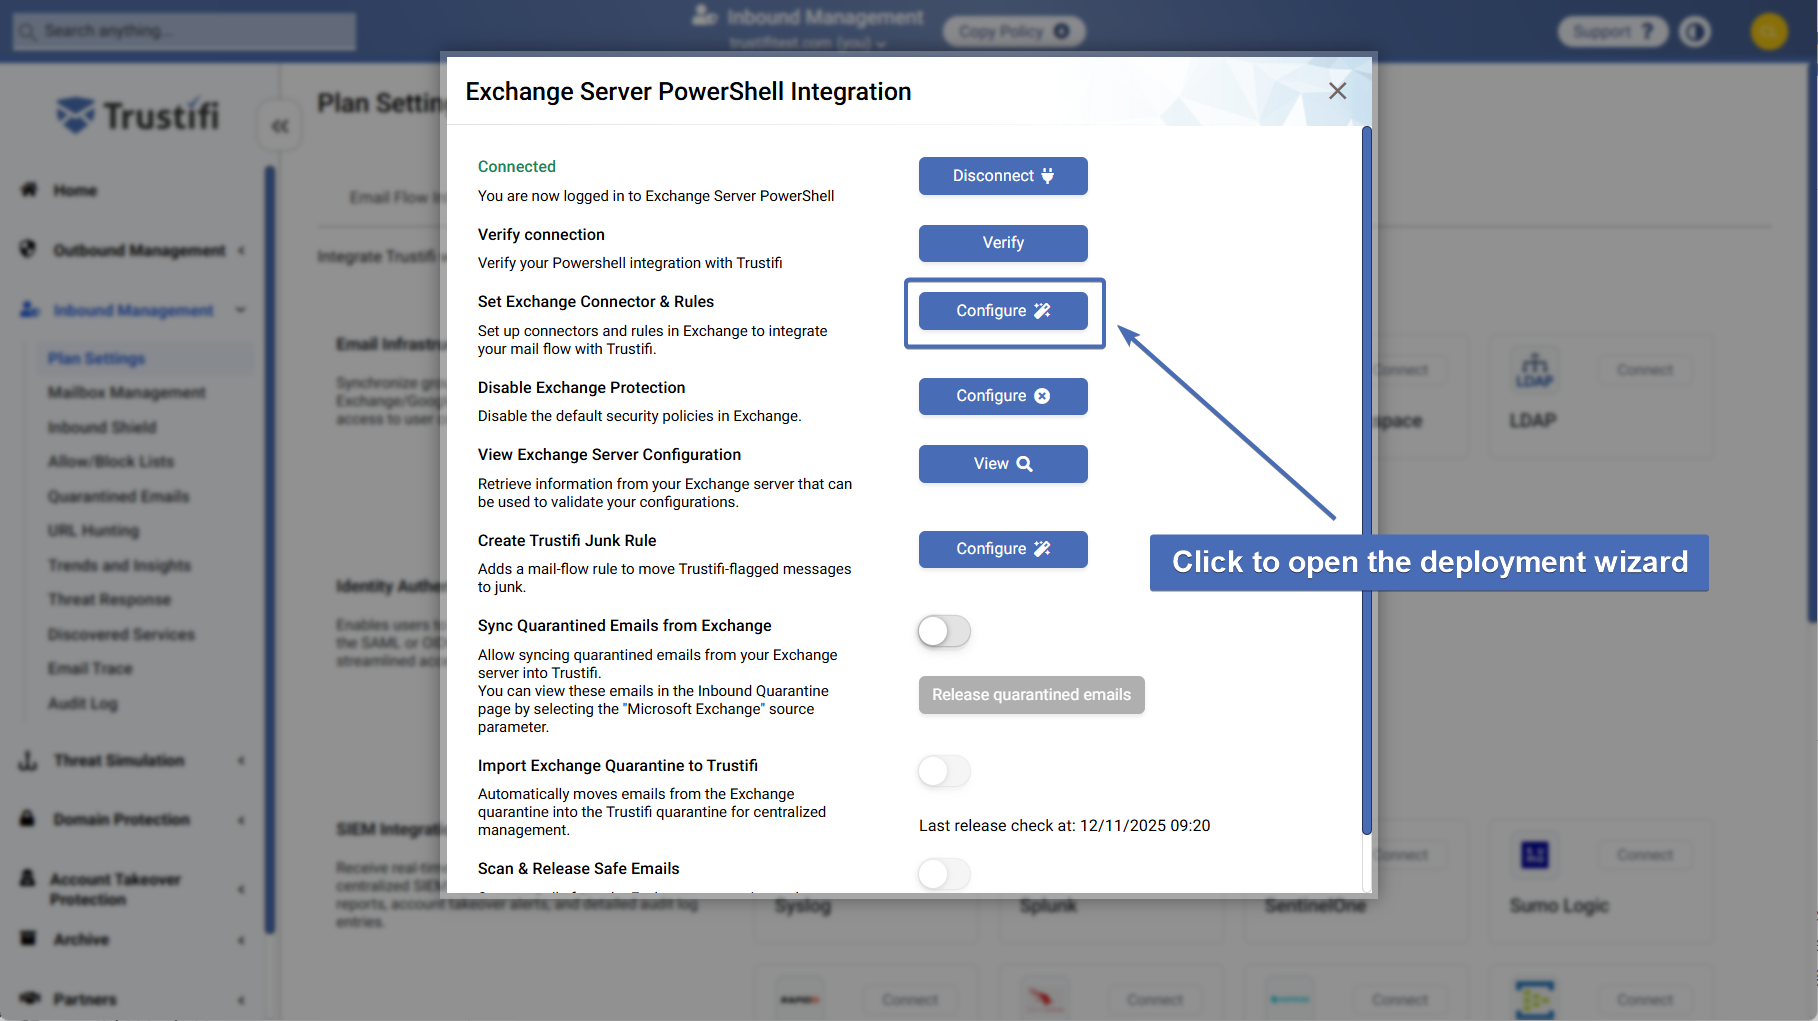
Task: Click the Copy Policy button
Action: click(x=1014, y=32)
